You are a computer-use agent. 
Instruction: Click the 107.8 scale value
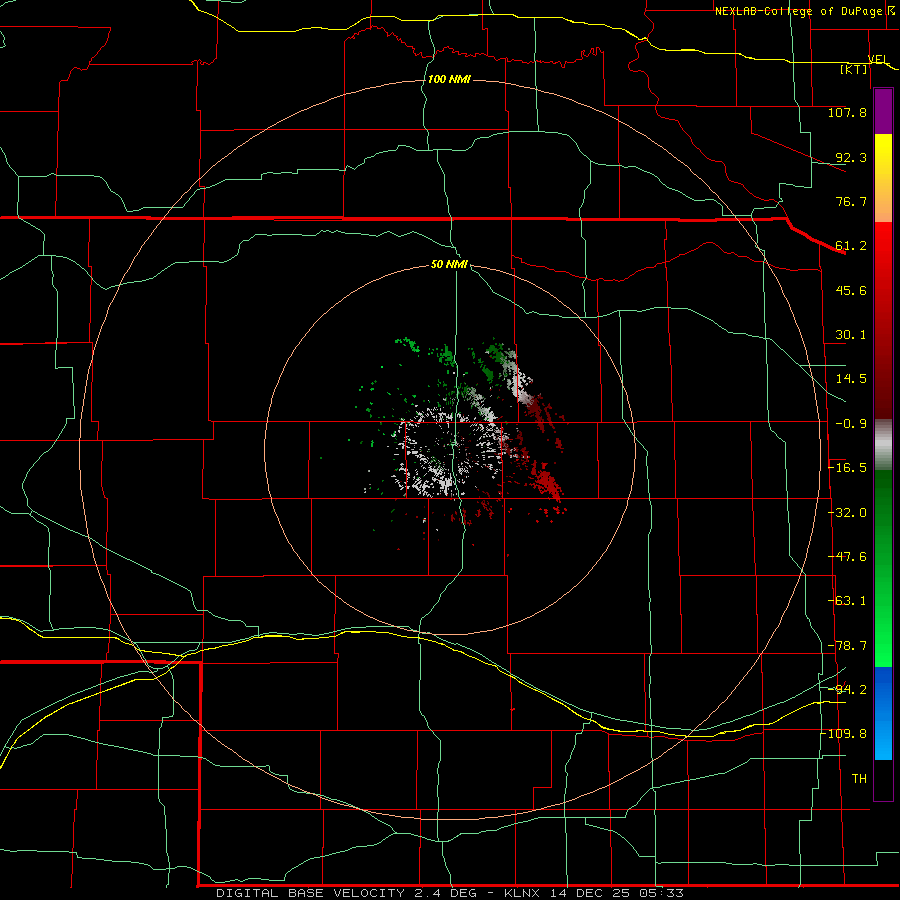[847, 112]
